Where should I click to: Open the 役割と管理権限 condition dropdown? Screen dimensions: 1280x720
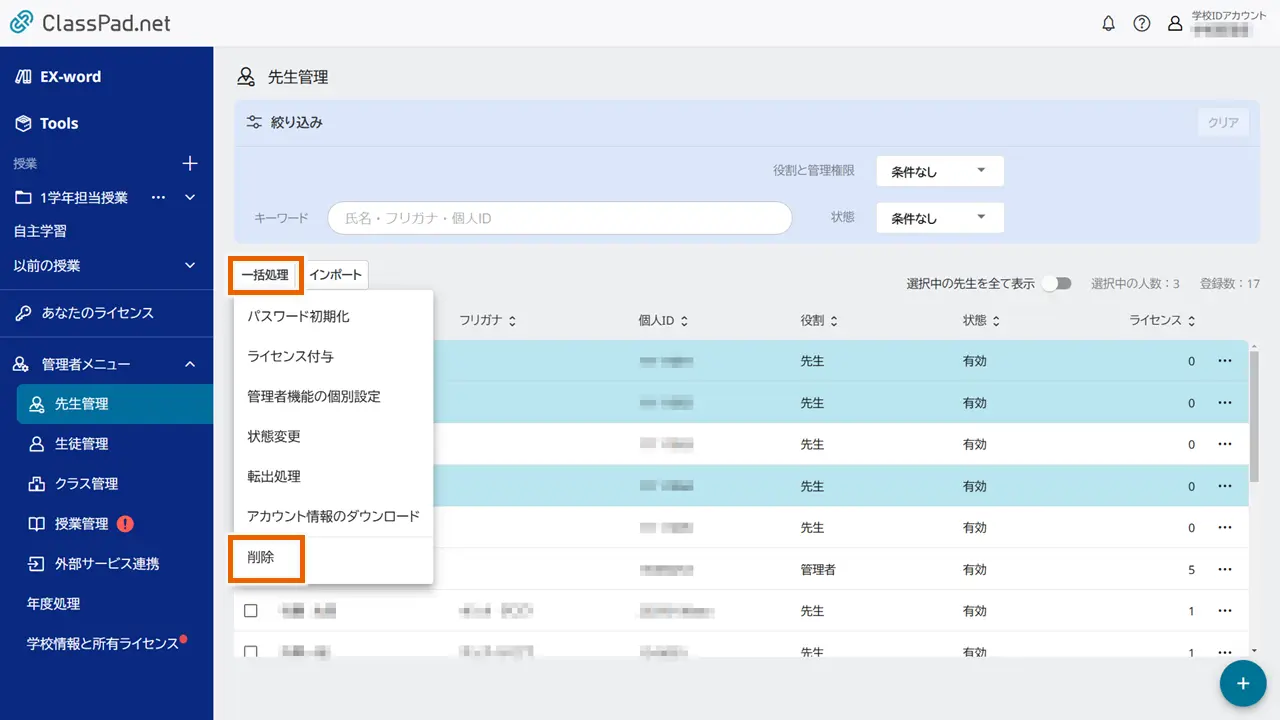(938, 171)
